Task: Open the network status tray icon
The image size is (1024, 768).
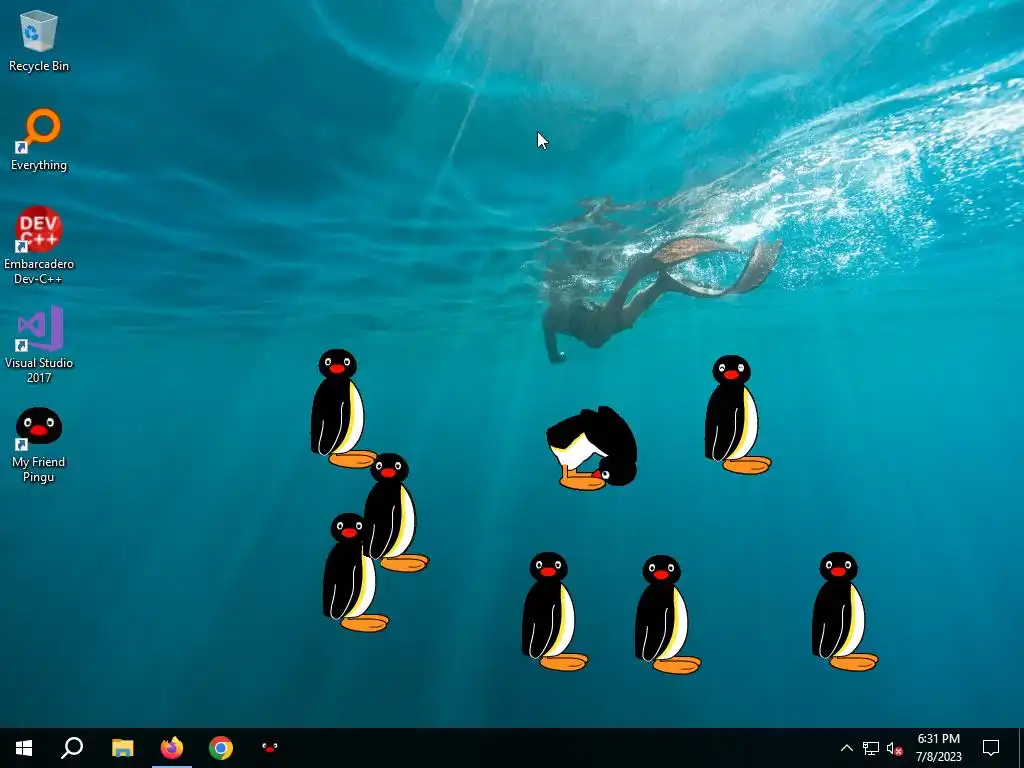Action: [x=871, y=748]
